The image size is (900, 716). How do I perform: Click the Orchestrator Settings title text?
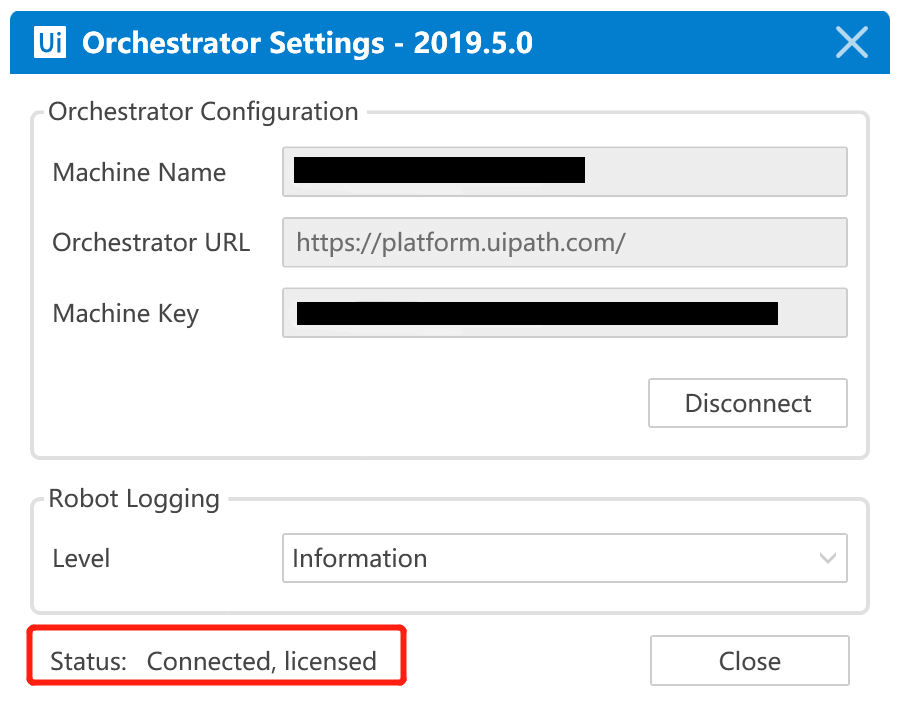click(x=307, y=43)
